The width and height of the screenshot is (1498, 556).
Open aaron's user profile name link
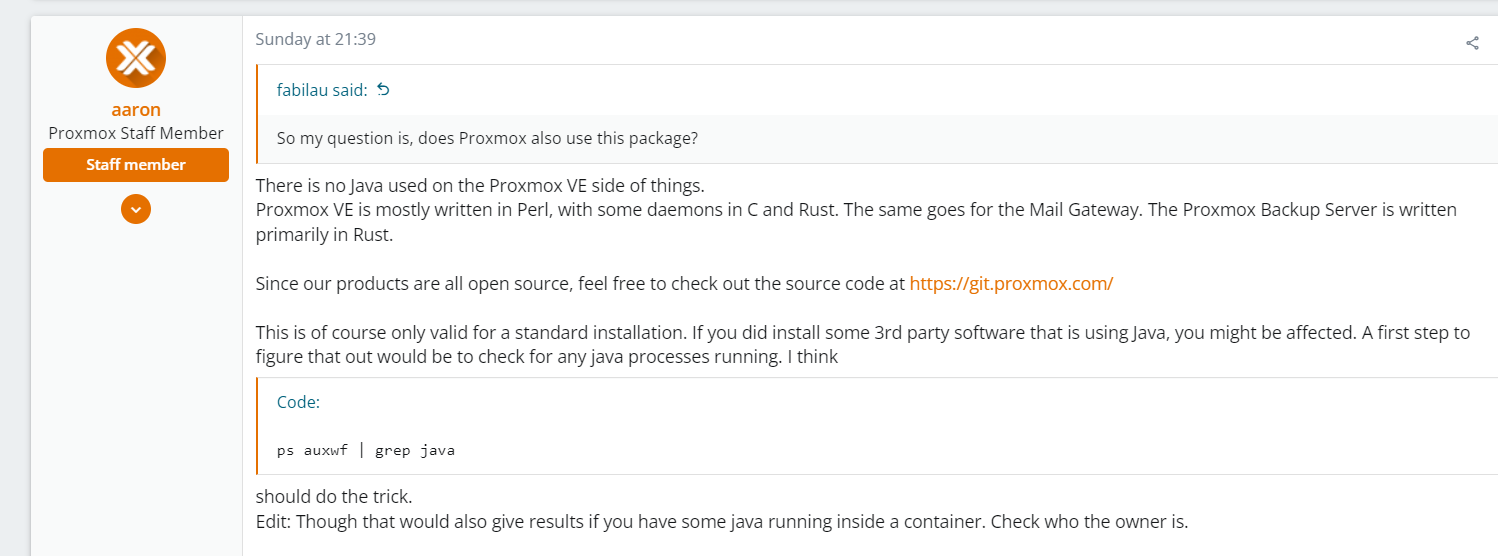[136, 109]
